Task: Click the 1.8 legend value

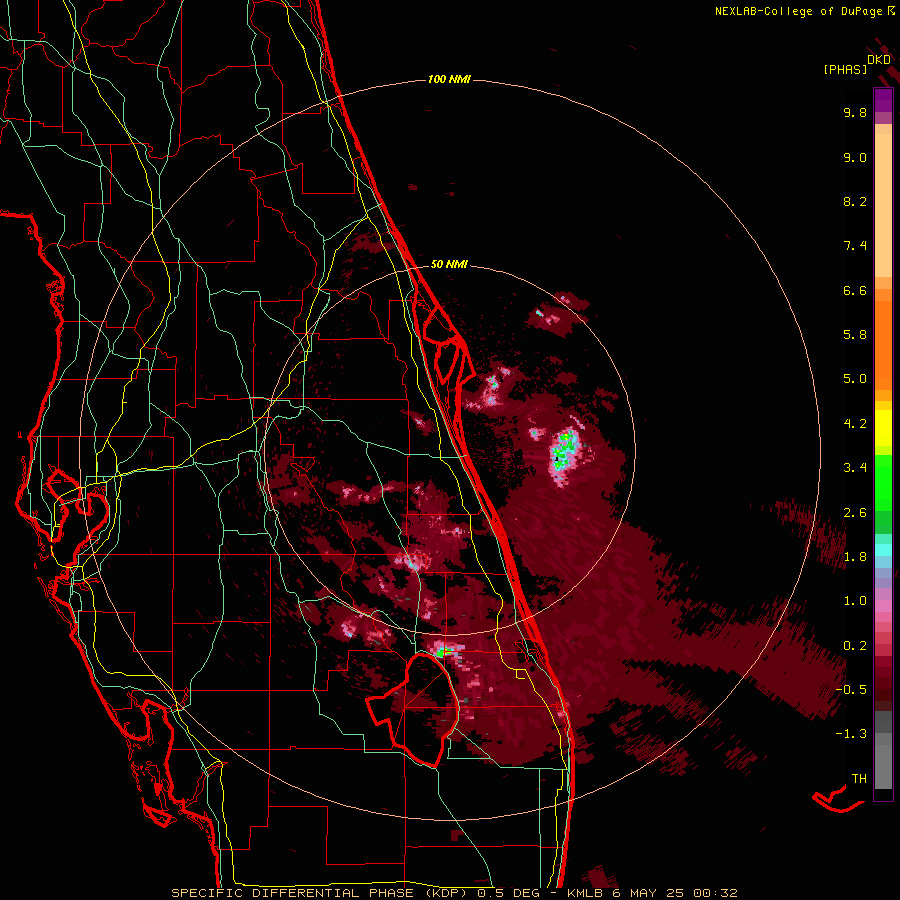Action: (855, 557)
